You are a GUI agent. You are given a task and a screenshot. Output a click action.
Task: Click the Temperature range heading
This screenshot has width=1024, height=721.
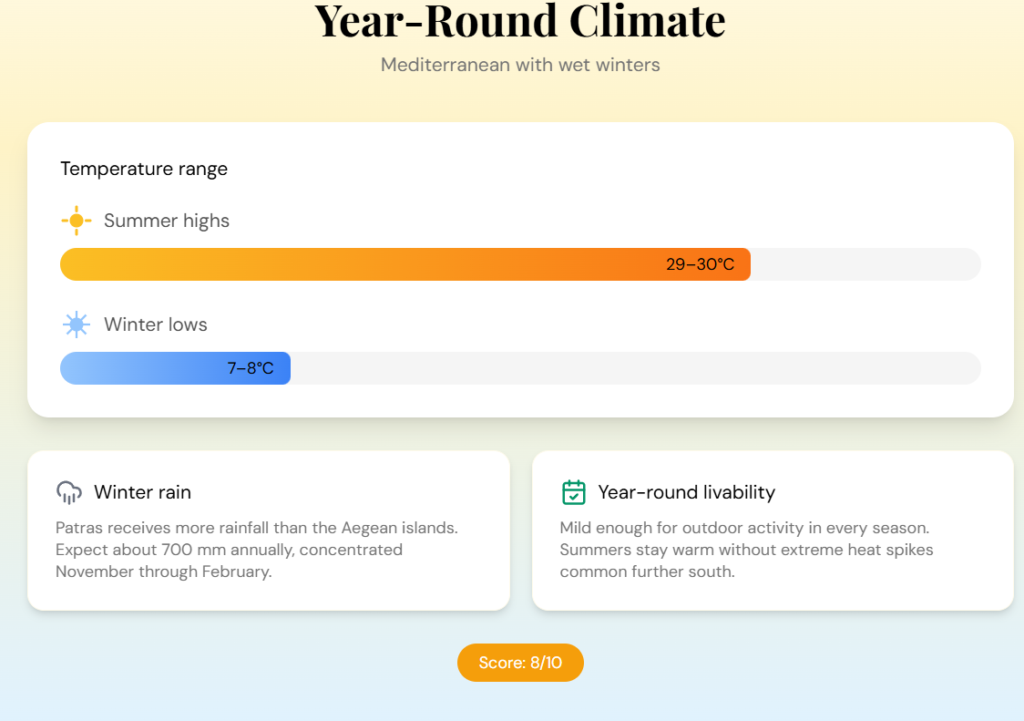click(x=144, y=169)
